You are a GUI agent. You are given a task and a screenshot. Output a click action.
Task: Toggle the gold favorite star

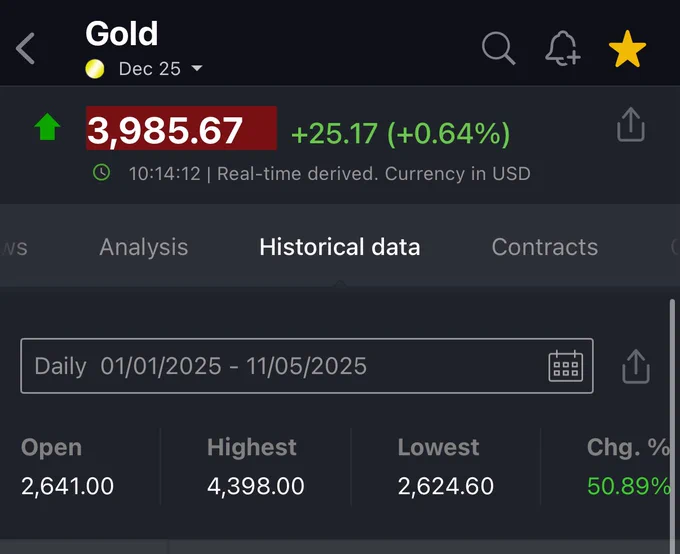click(627, 48)
